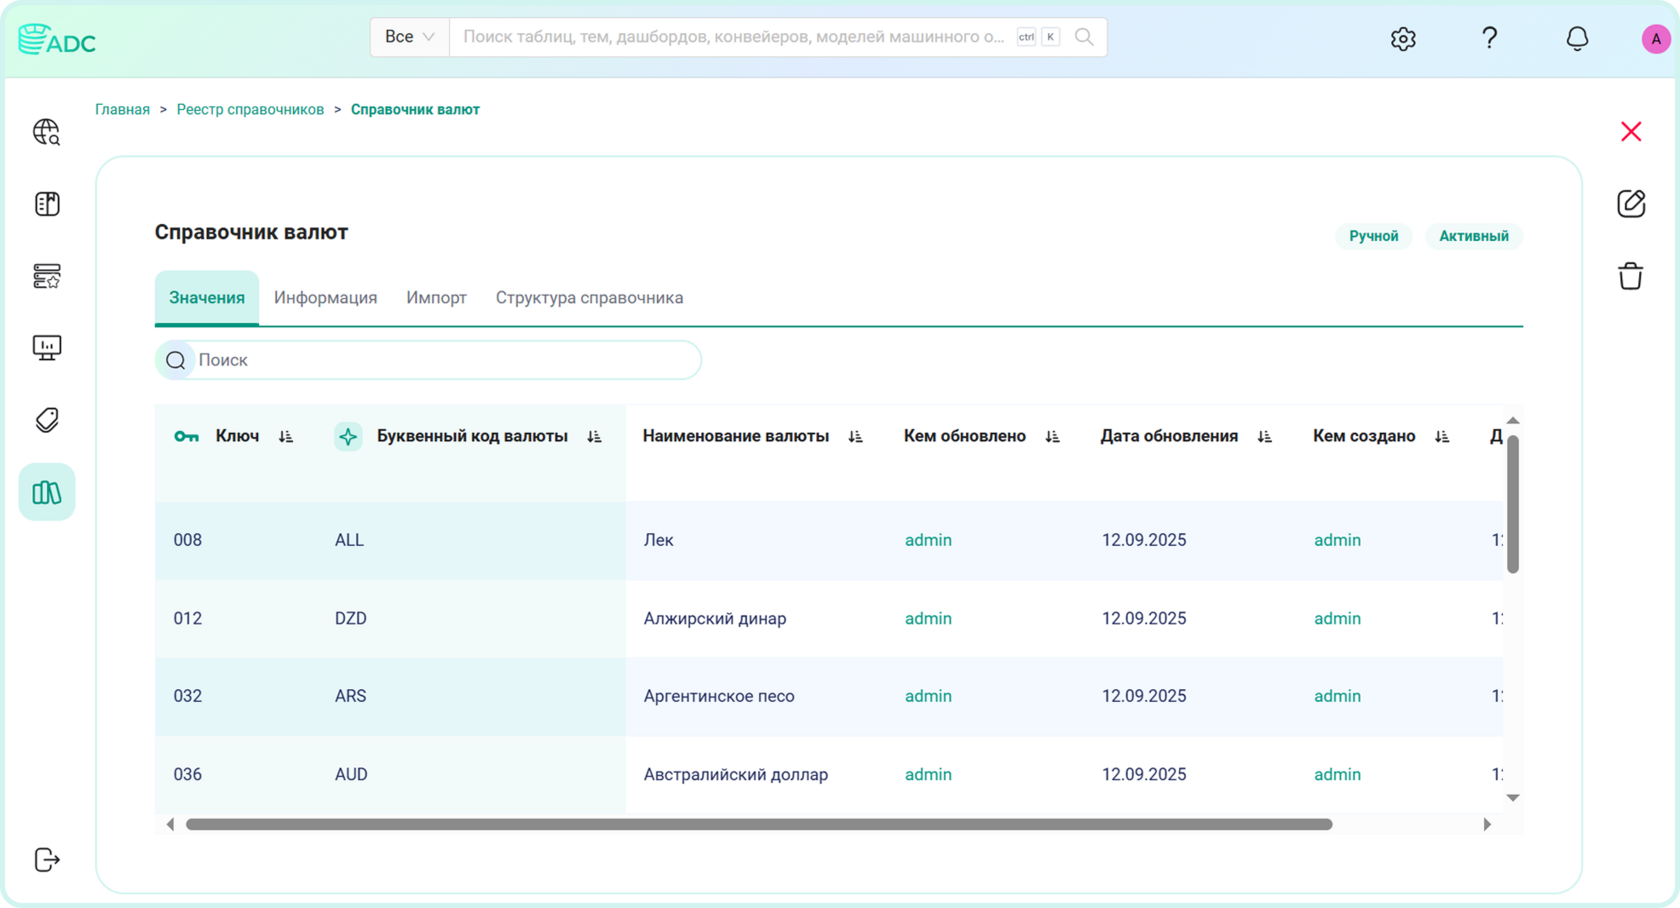Open tags sidebar icon
The height and width of the screenshot is (908, 1680).
[x=47, y=420]
